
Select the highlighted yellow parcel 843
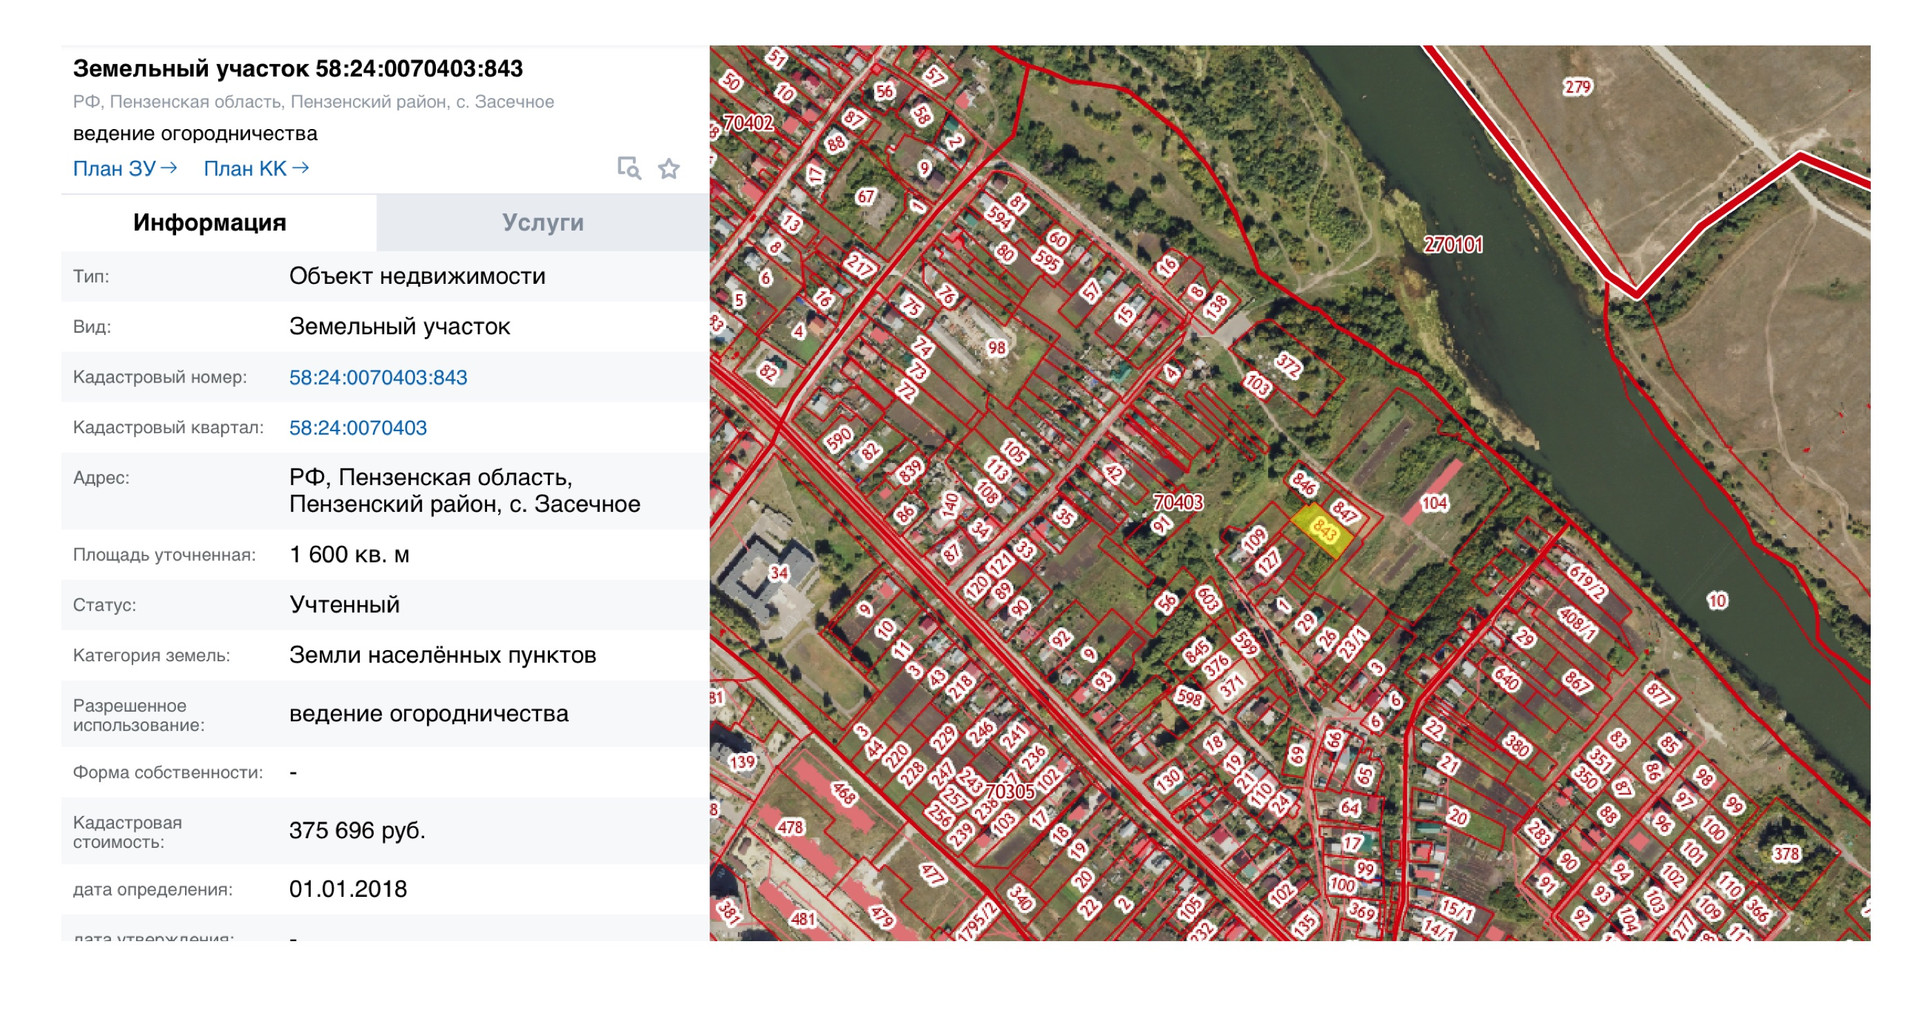click(x=1323, y=529)
